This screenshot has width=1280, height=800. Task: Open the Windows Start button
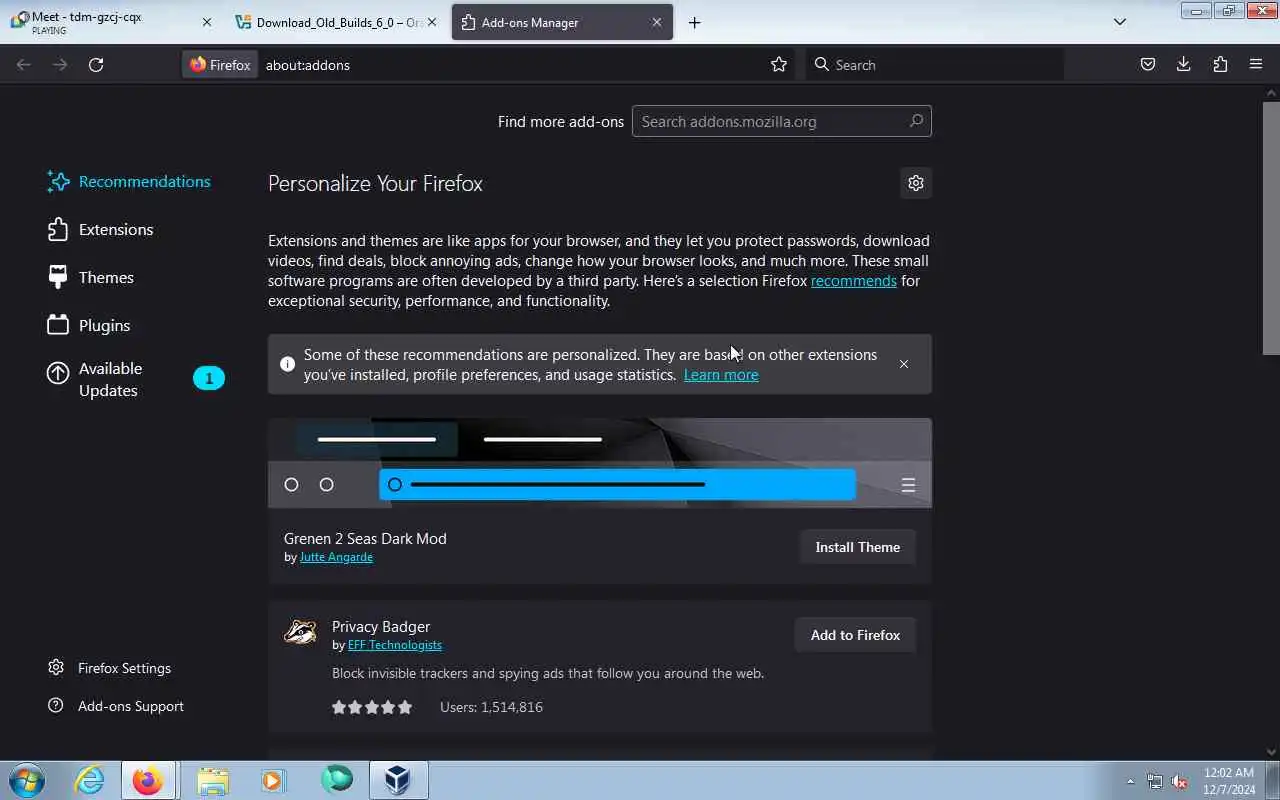click(x=27, y=780)
